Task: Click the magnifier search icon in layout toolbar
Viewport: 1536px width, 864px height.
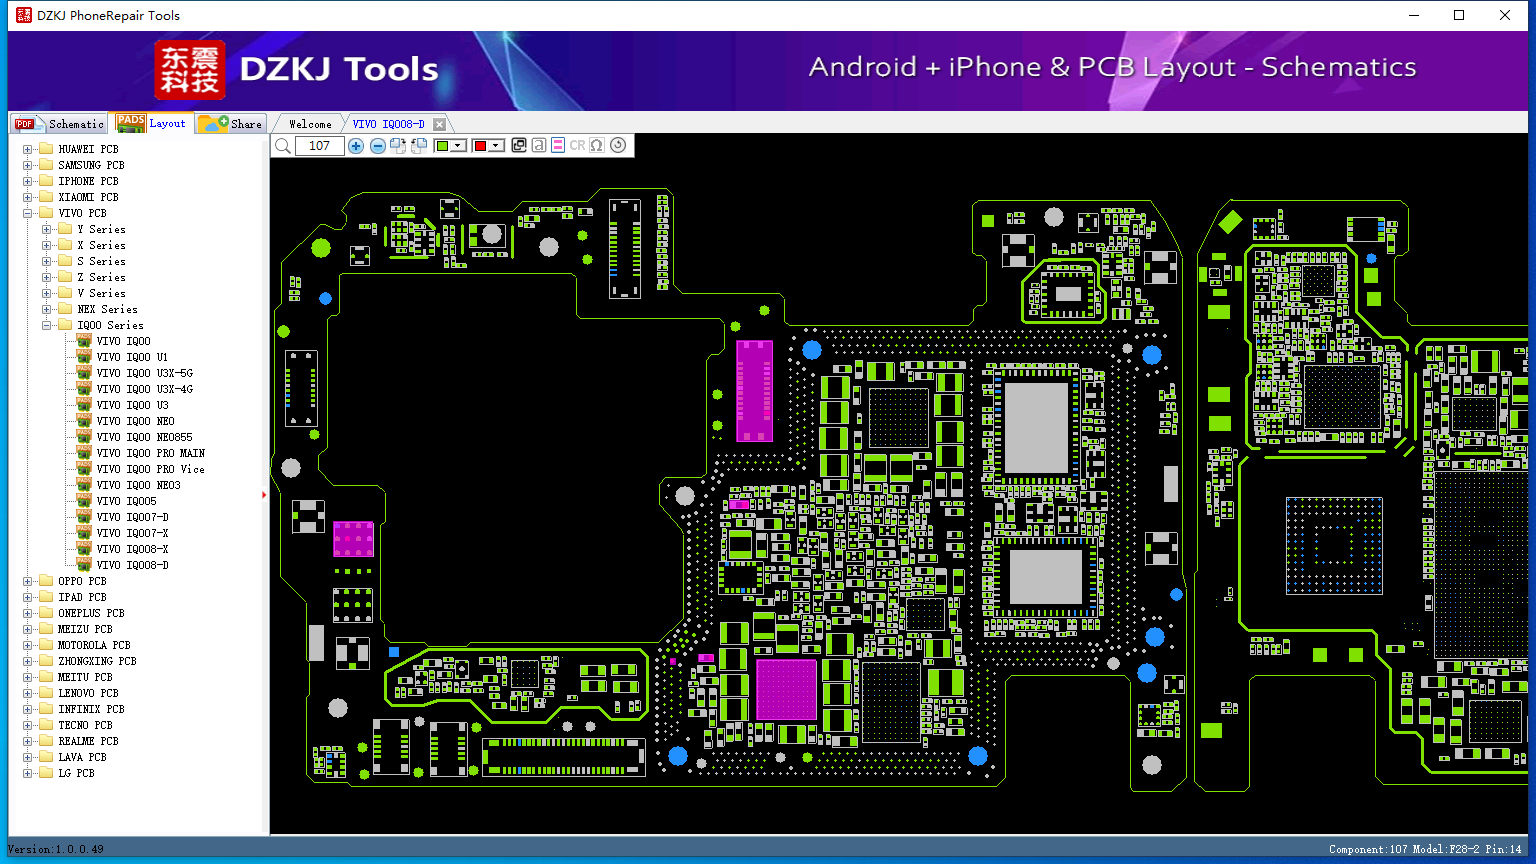Action: point(283,146)
